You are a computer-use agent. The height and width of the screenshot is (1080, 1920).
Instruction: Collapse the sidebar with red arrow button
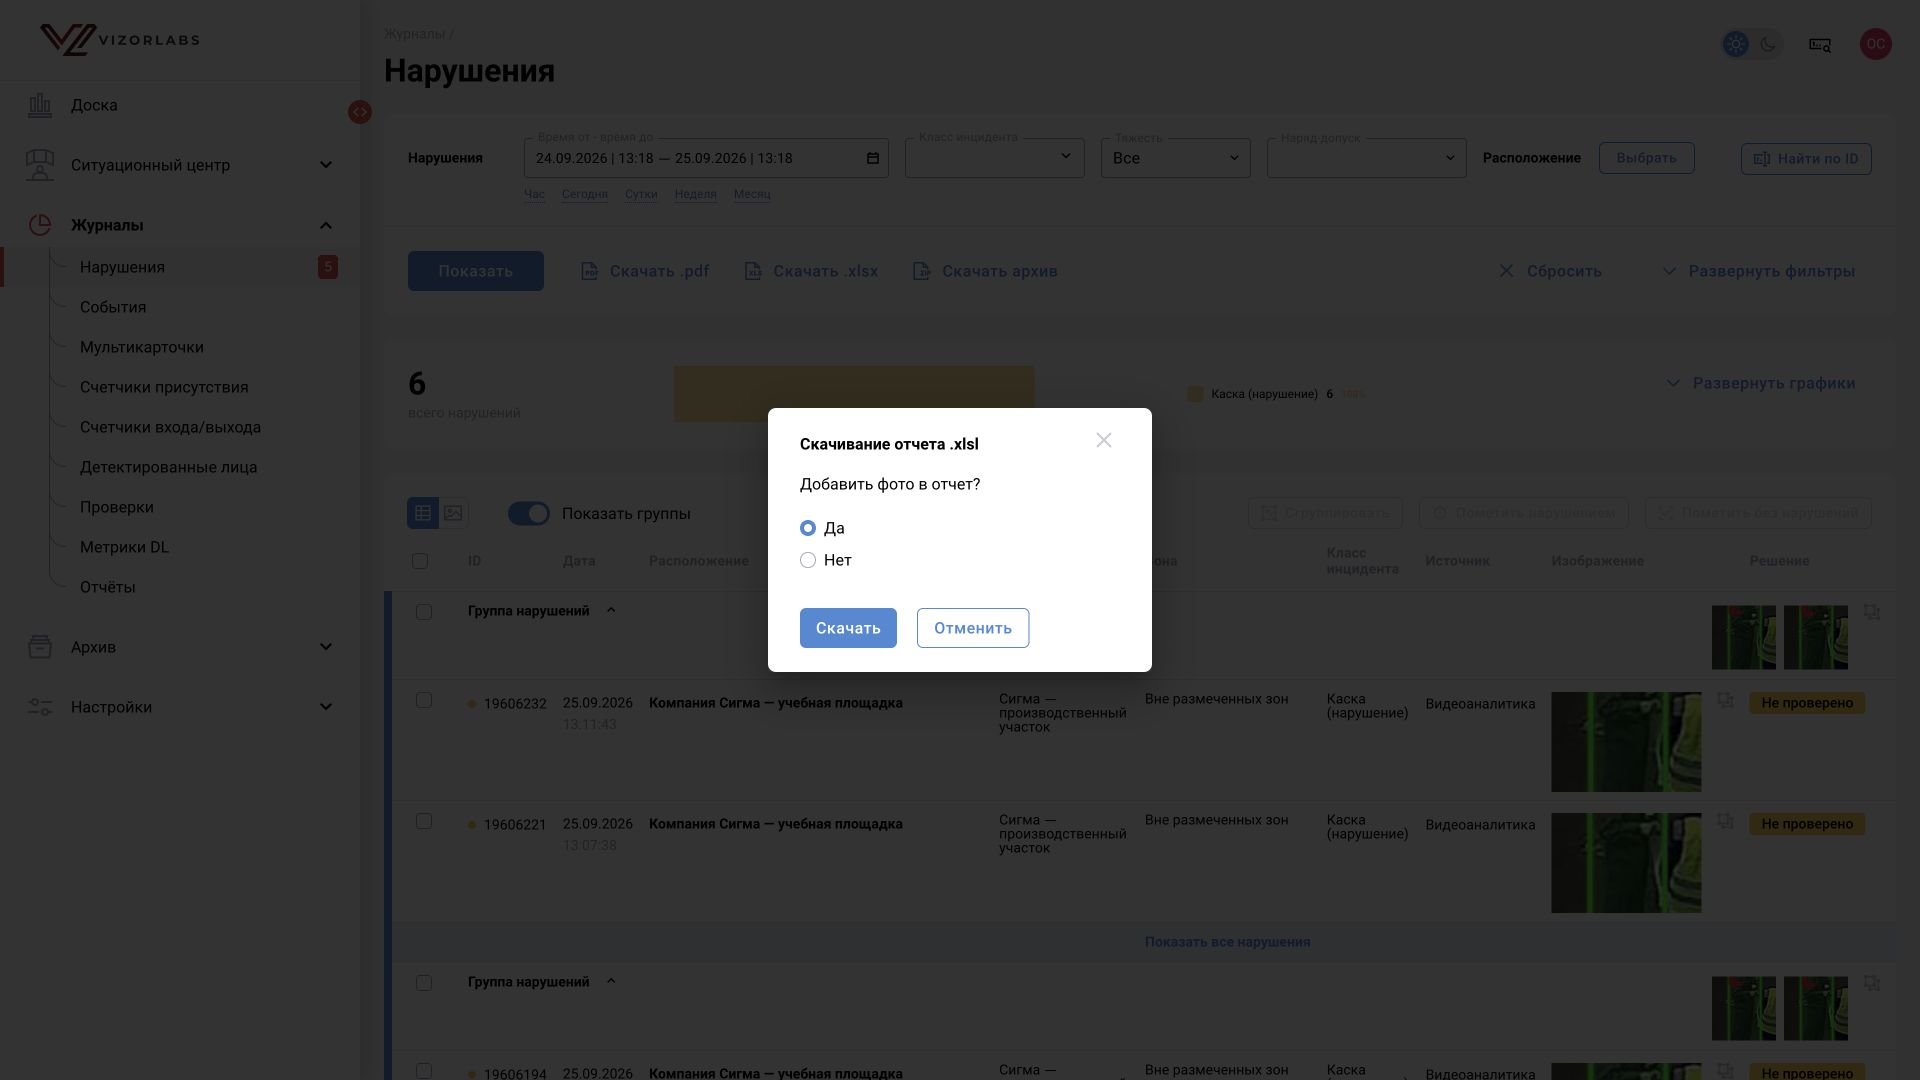click(360, 112)
